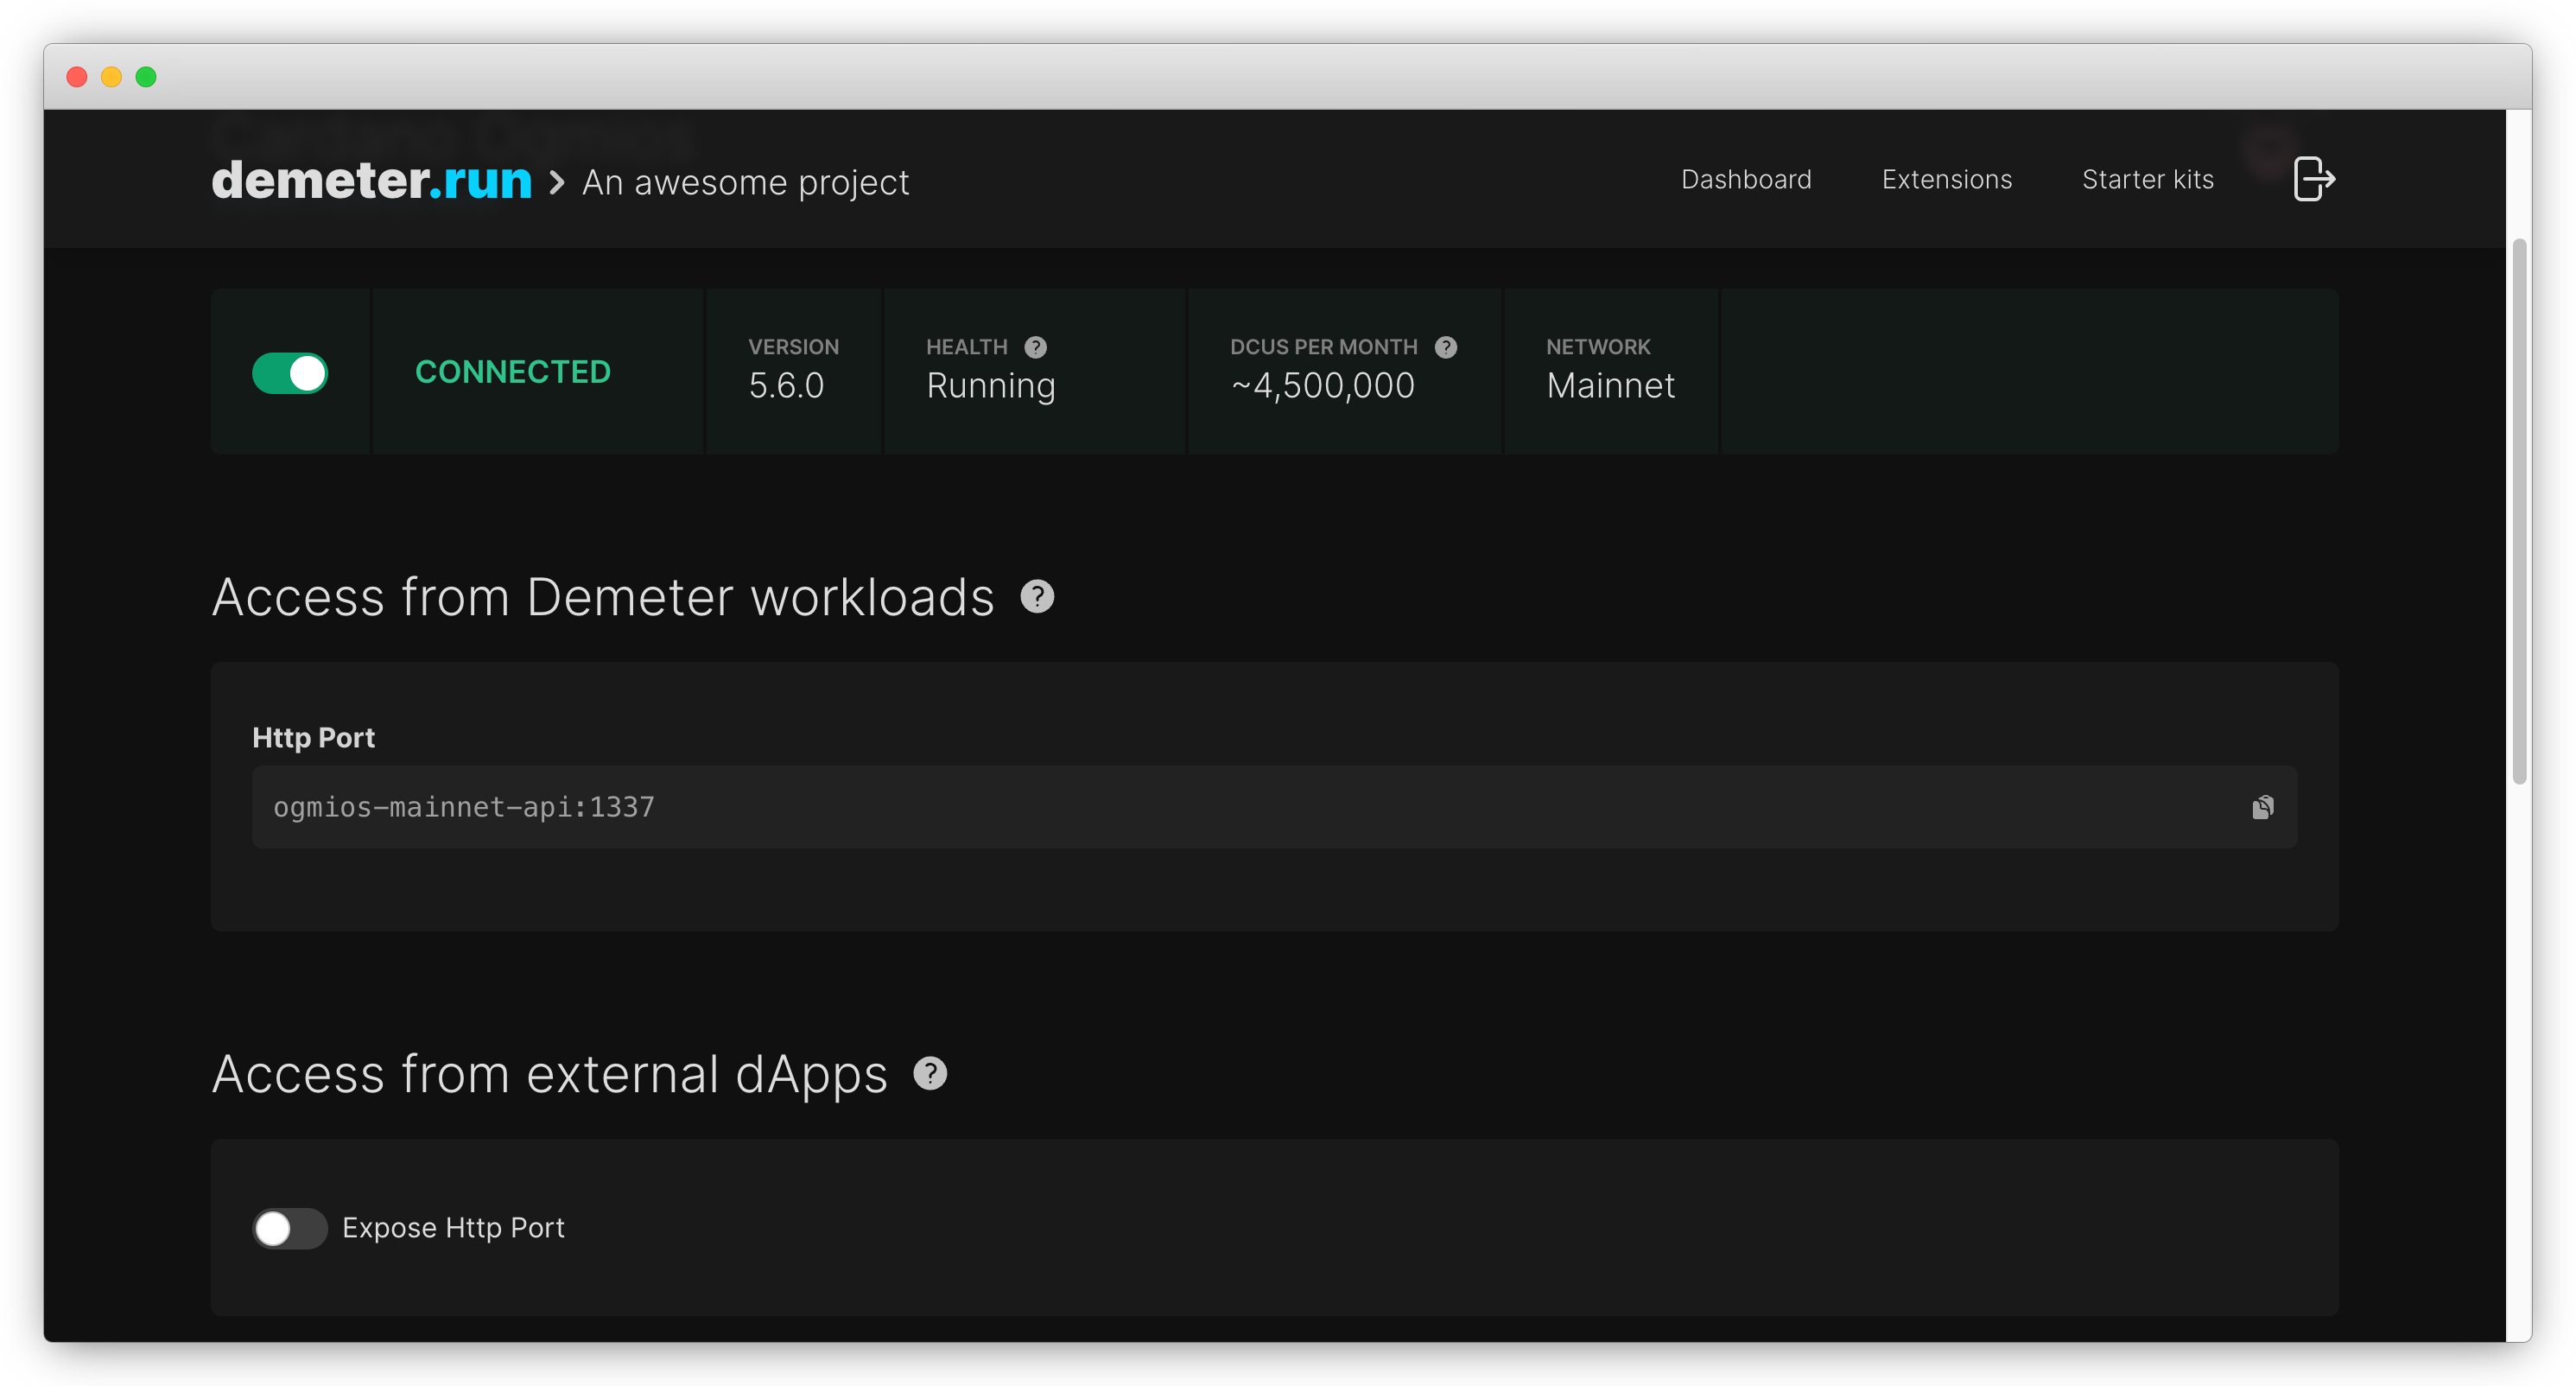Click the demeter.run logo

[371, 181]
